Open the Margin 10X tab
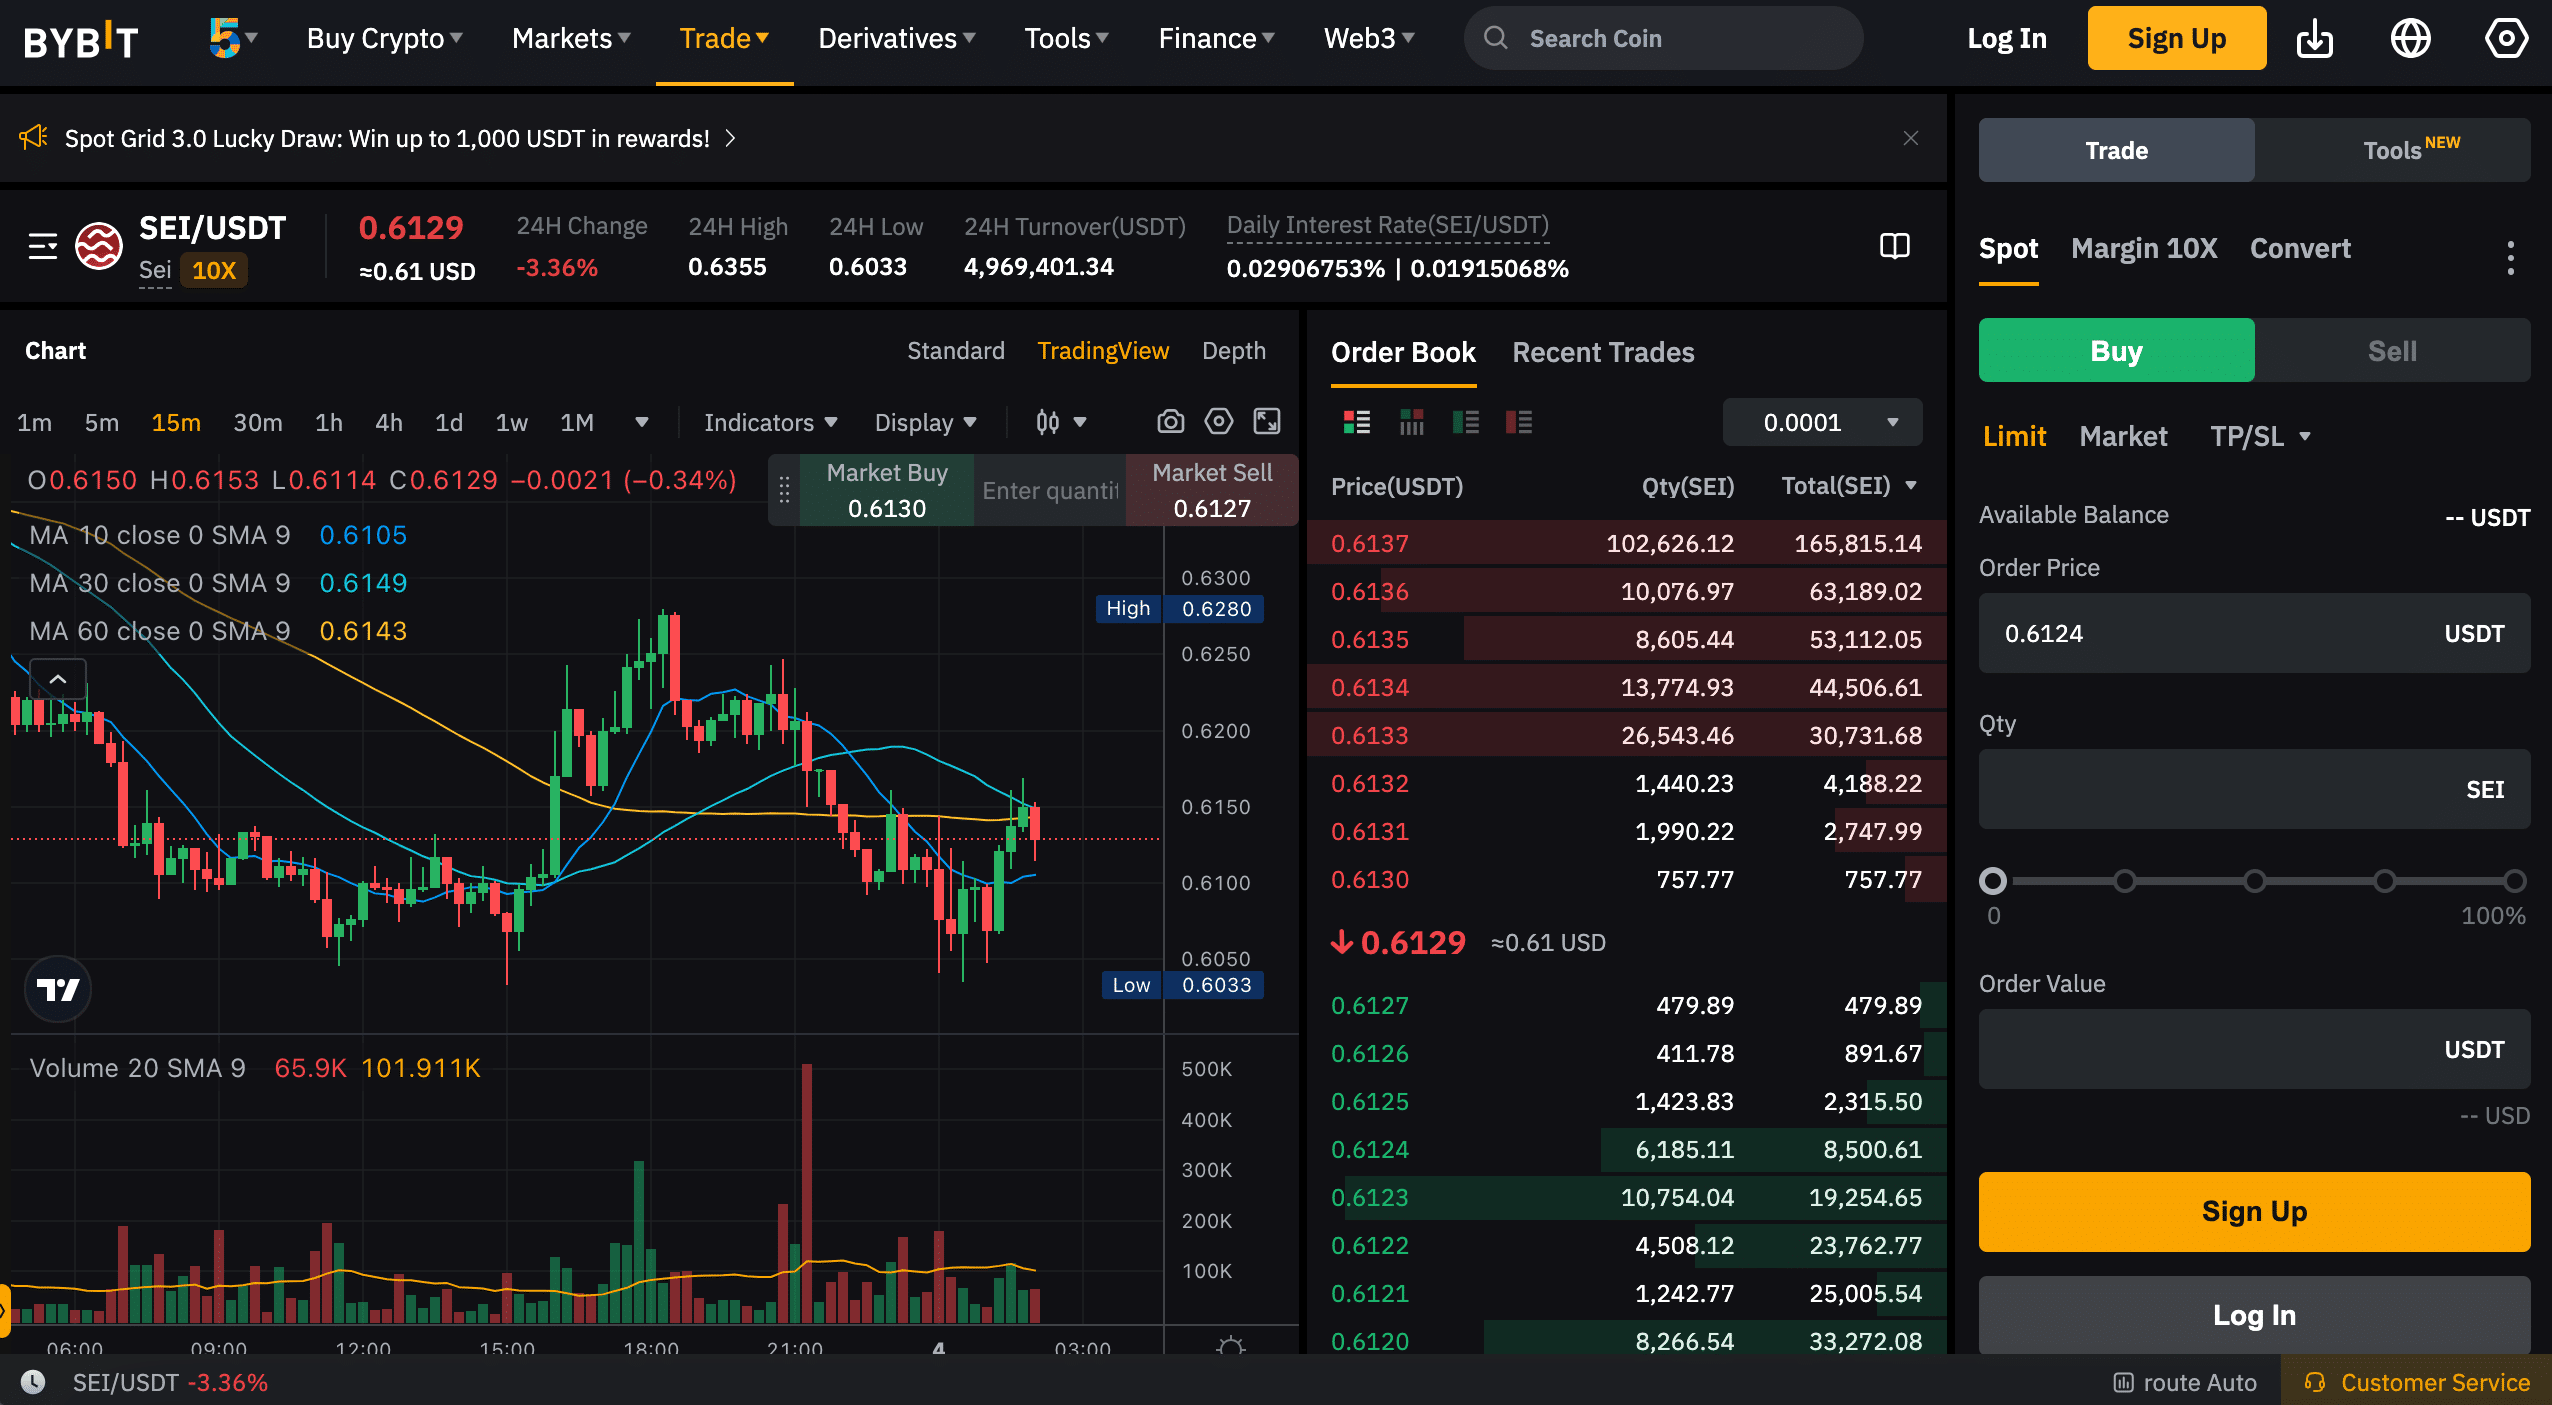Screen dimensions: 2552x1405 click(2144, 248)
